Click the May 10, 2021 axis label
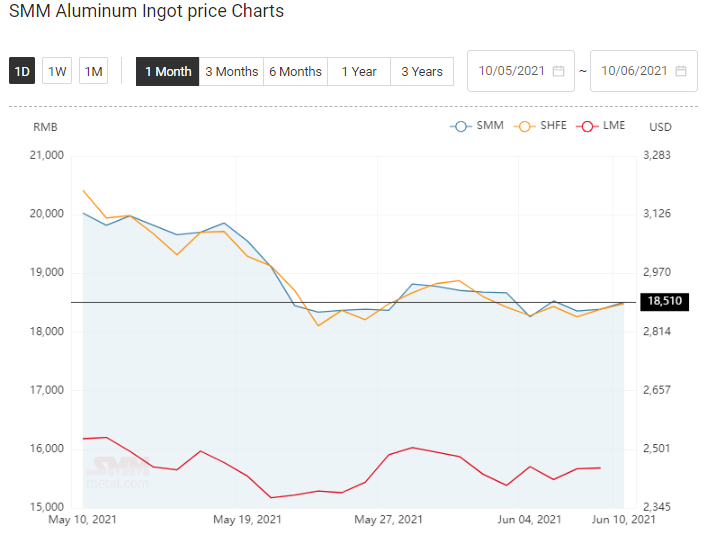The image size is (708, 534). (82, 520)
